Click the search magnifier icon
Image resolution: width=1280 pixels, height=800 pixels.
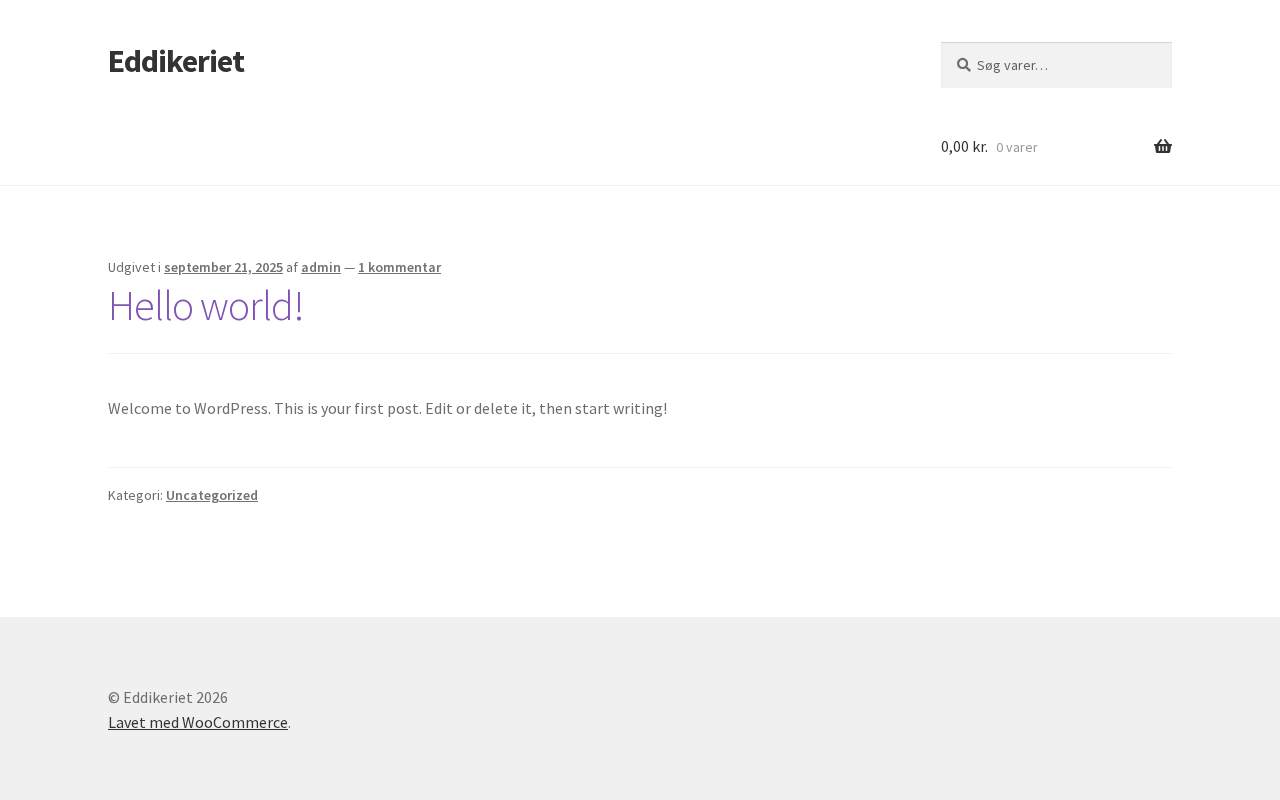[x=963, y=65]
